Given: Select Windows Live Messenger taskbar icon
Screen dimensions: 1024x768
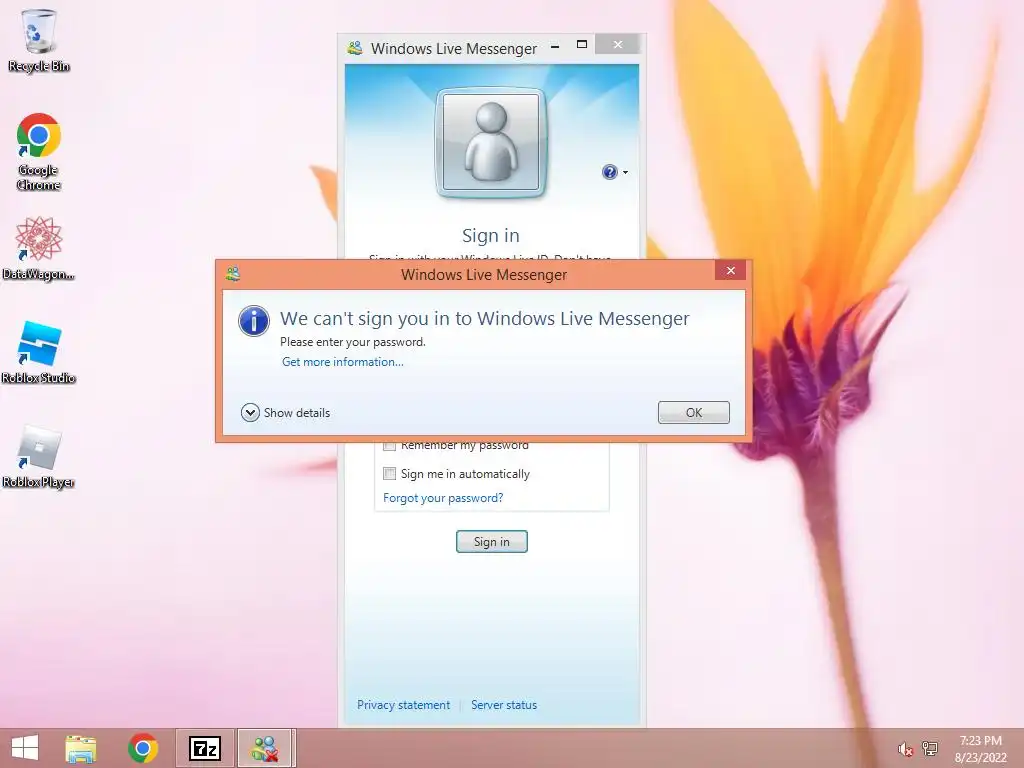Looking at the screenshot, I should [x=265, y=748].
